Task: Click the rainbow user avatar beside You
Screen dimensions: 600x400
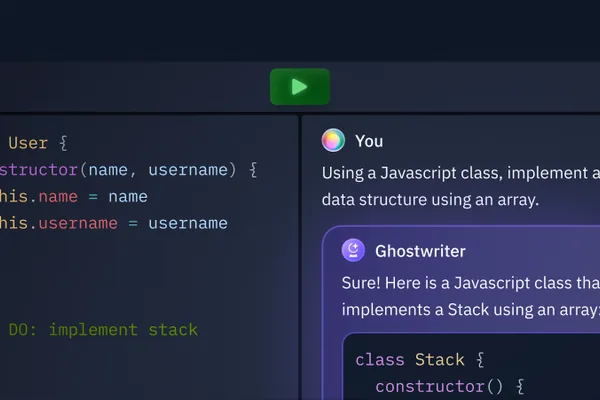Action: 333,140
